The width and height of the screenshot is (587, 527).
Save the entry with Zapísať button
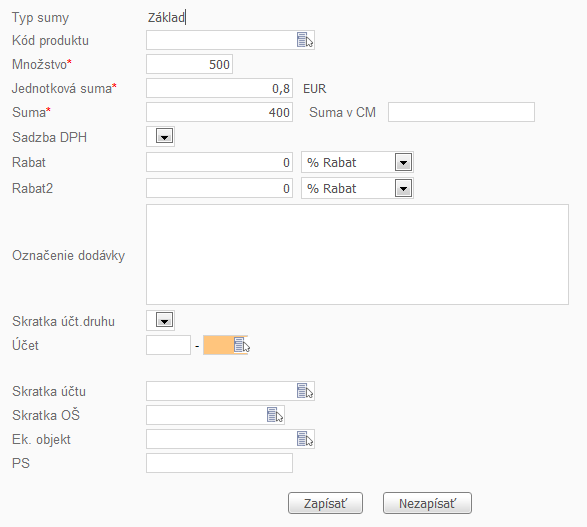325,503
